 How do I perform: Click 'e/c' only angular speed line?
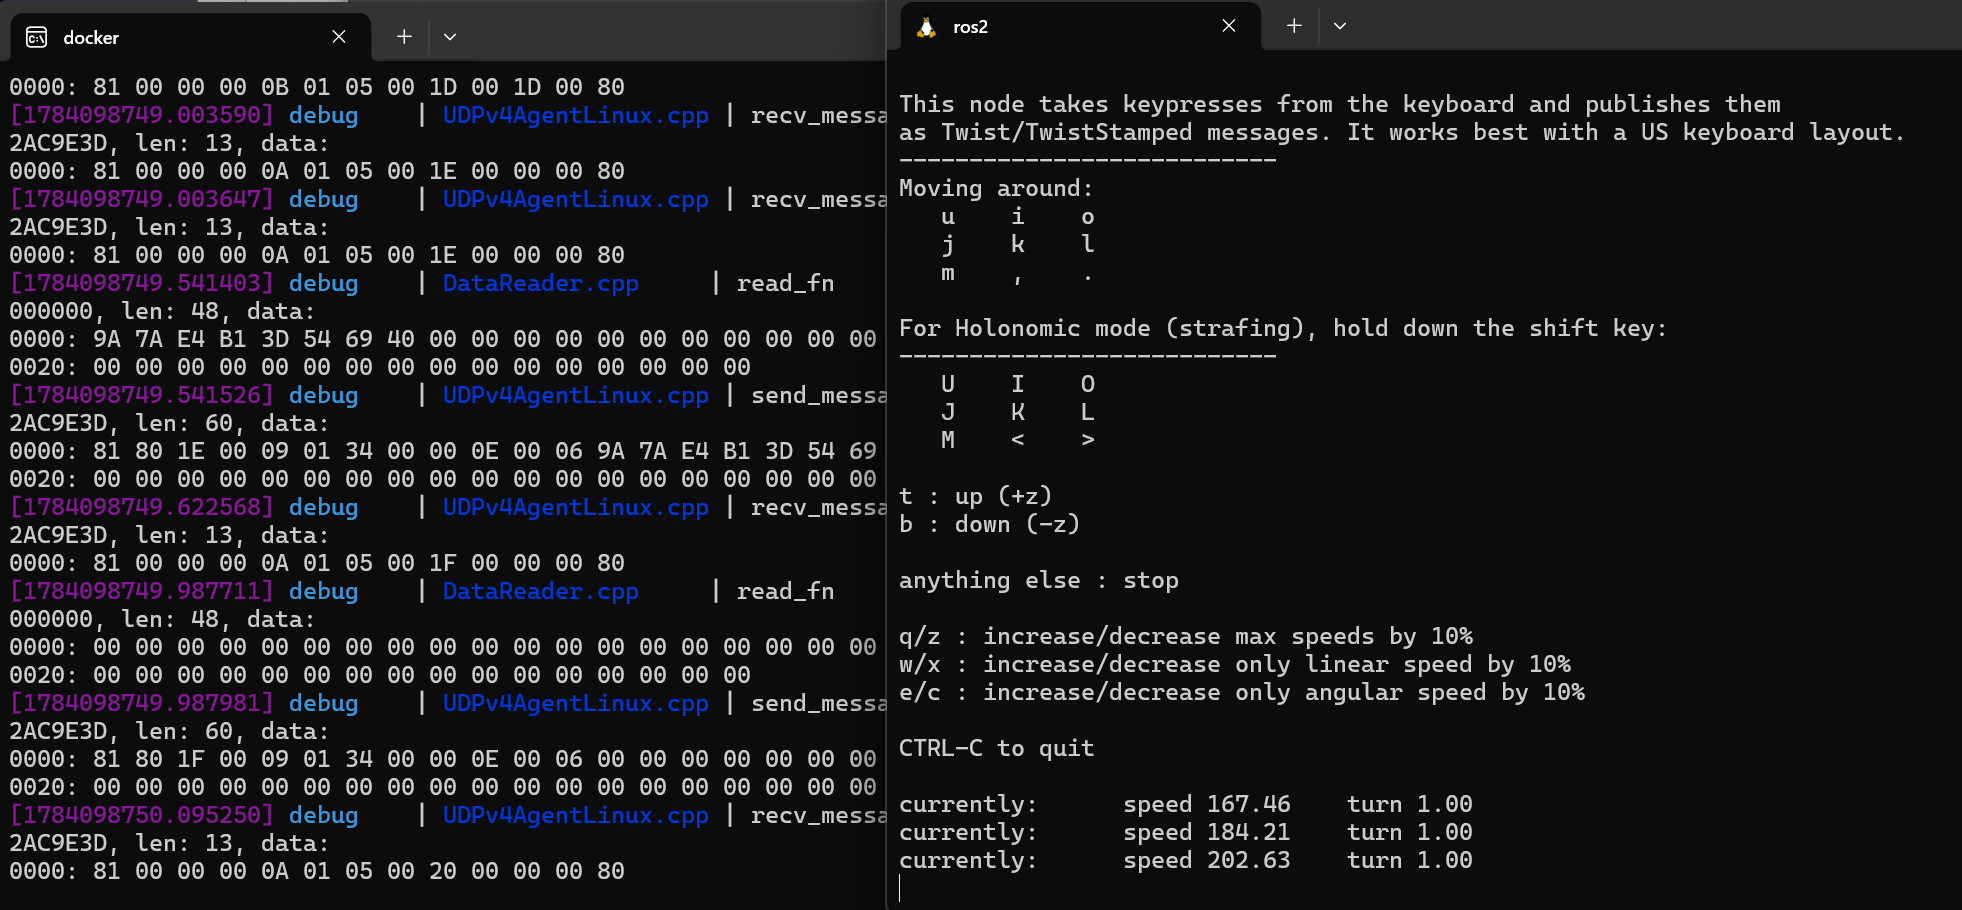[x=1242, y=692]
